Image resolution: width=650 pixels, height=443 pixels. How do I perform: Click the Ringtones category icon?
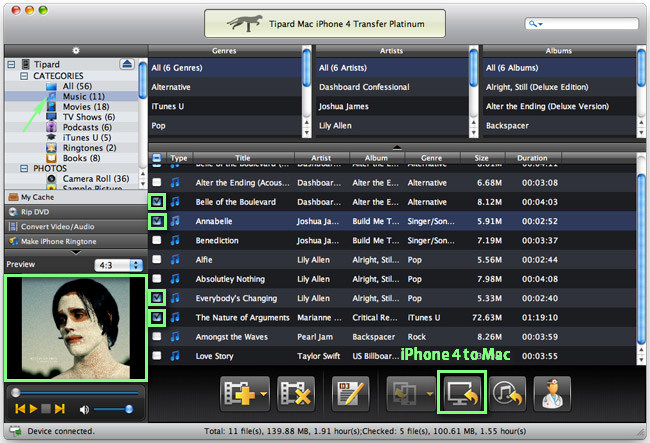coord(51,148)
